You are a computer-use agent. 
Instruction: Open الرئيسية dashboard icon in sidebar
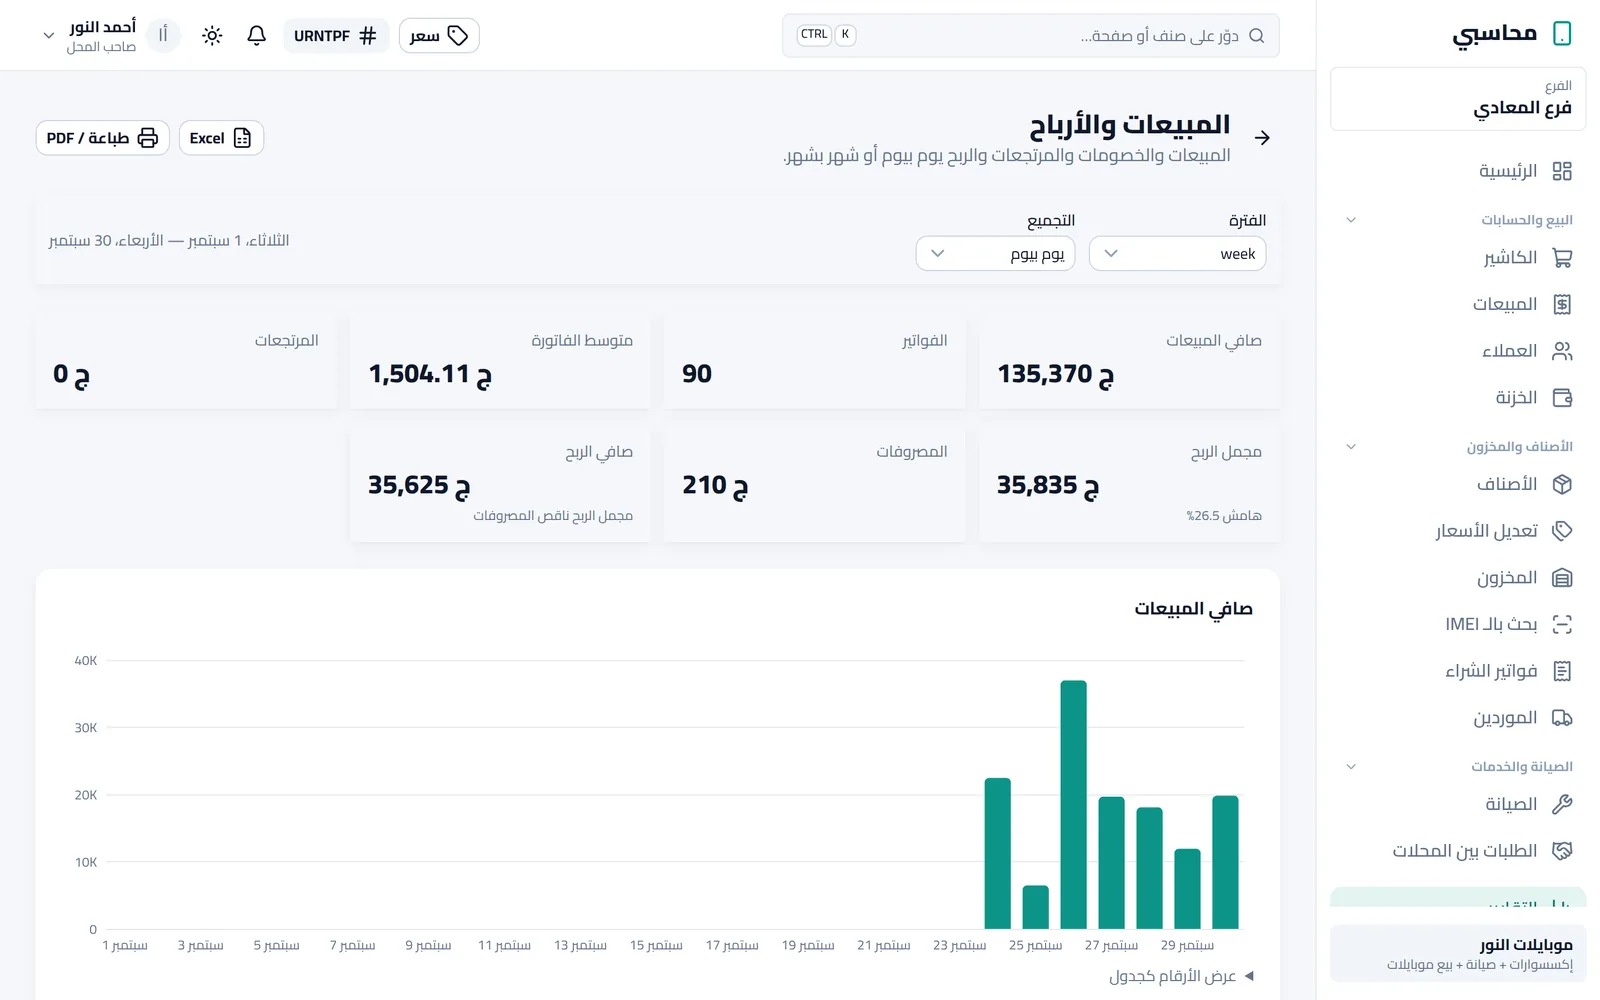pyautogui.click(x=1562, y=171)
